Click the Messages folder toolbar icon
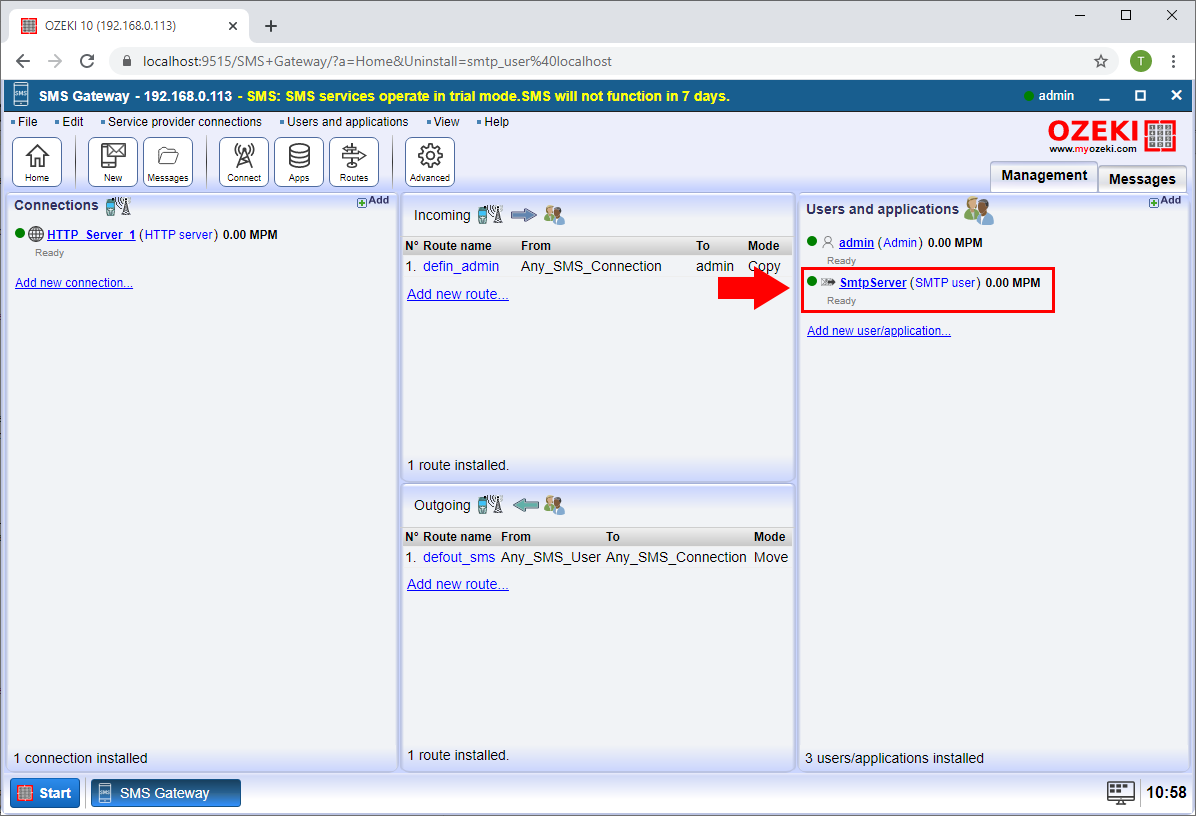 tap(167, 161)
